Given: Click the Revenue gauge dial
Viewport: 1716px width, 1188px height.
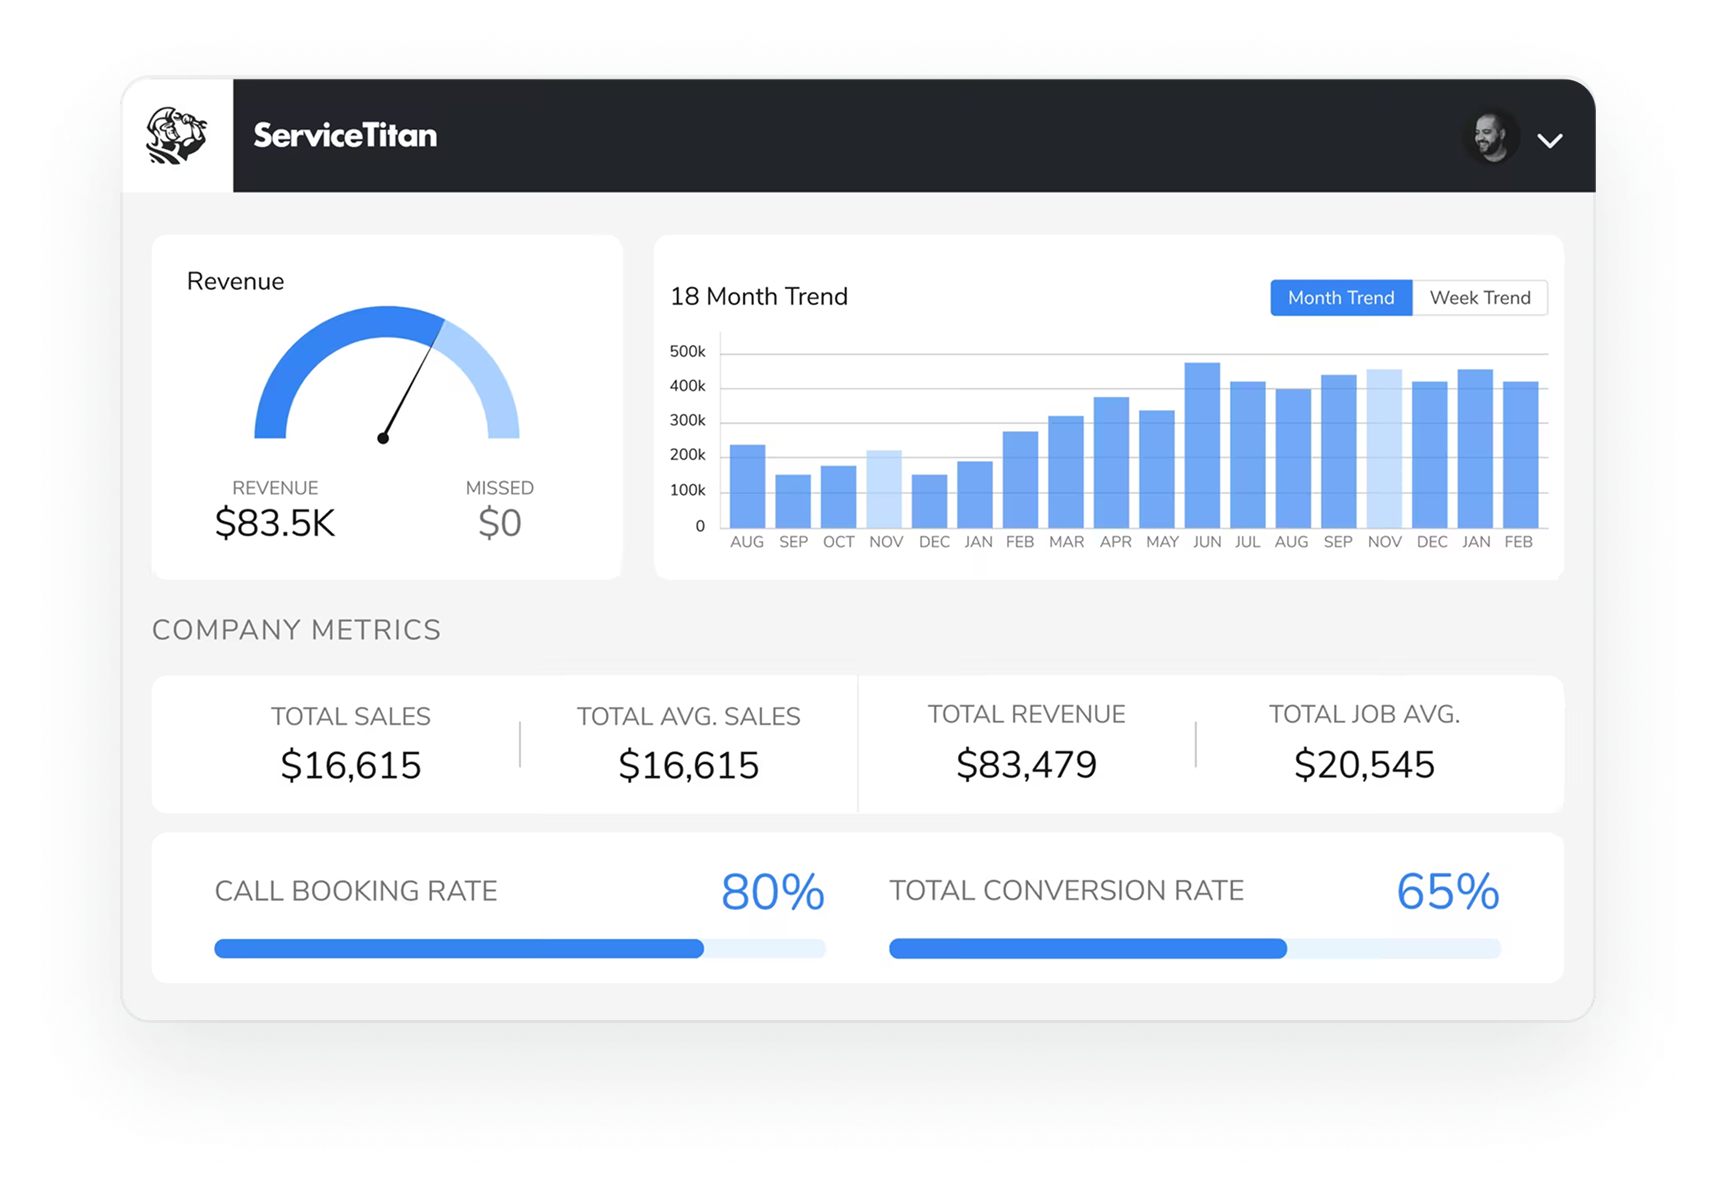Looking at the screenshot, I should [x=387, y=374].
